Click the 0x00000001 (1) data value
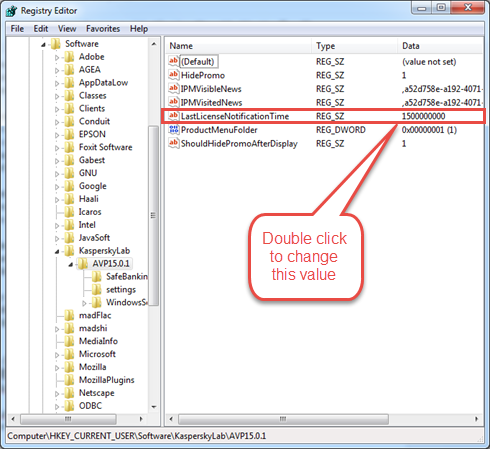Viewport: 490px width, 449px height. (429, 130)
